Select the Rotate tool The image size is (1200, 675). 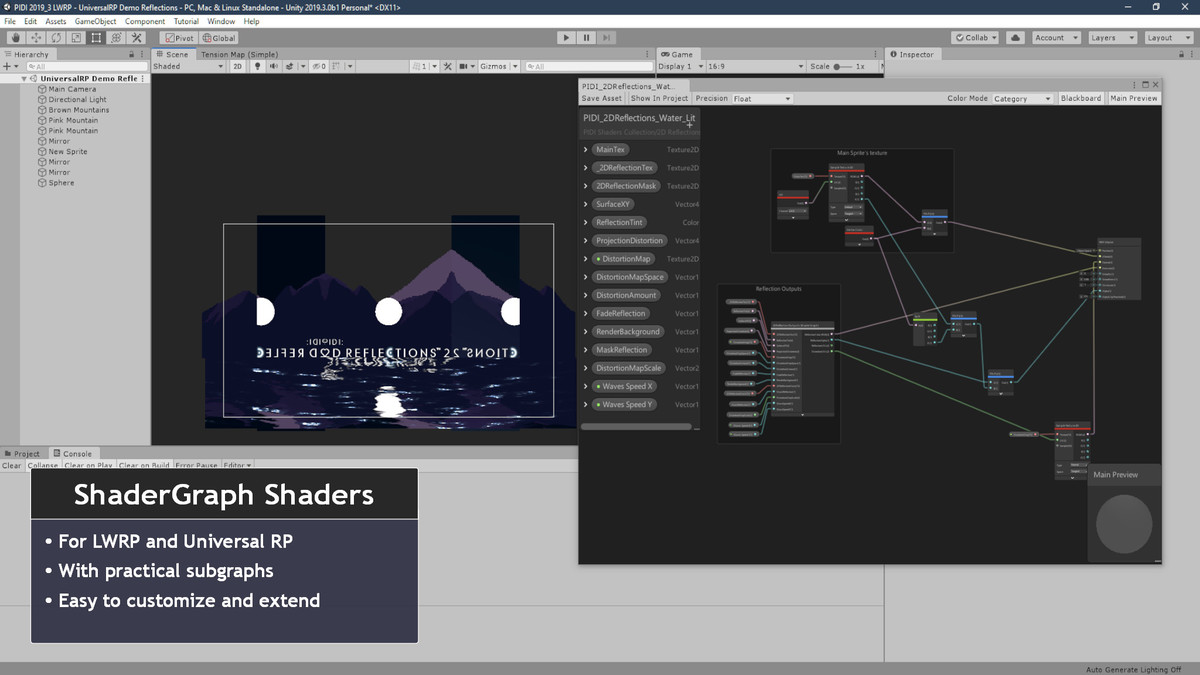[x=56, y=38]
